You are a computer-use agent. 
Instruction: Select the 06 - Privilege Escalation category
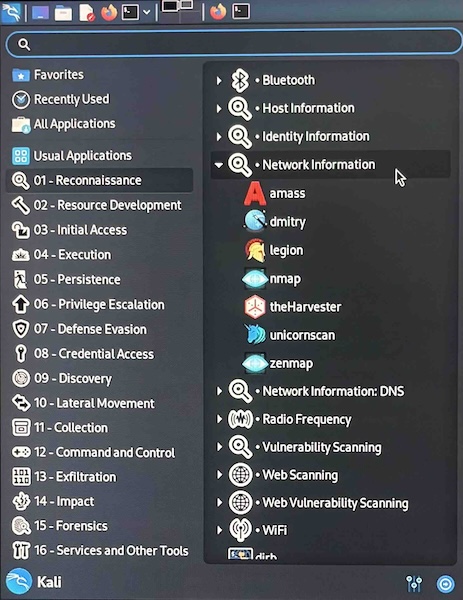tap(99, 305)
